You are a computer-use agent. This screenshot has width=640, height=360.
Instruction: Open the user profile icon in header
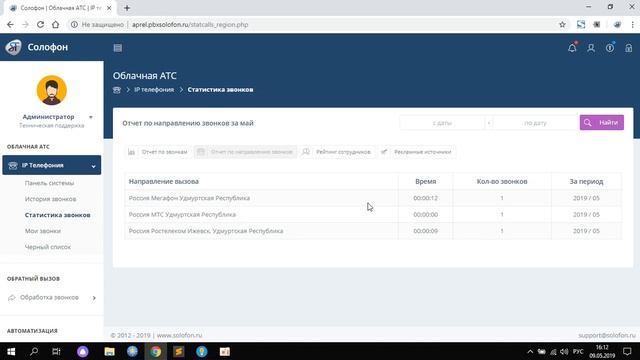click(591, 48)
